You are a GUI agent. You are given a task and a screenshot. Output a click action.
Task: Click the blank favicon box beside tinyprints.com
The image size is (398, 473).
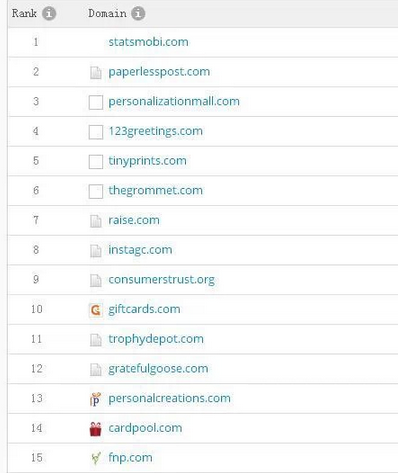tap(96, 162)
